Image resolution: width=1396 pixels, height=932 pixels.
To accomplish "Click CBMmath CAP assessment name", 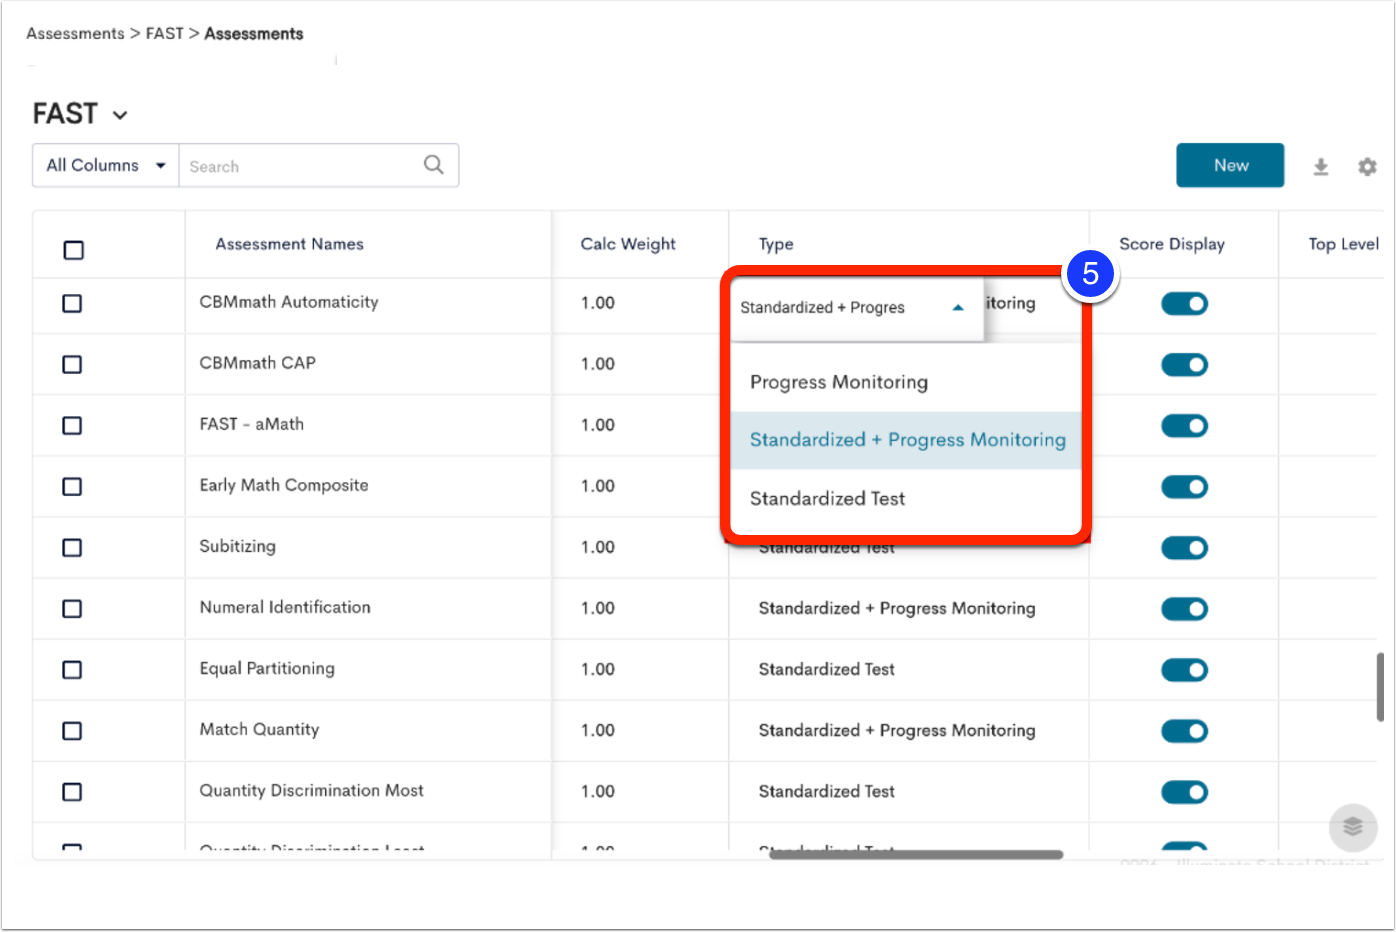I will pyautogui.click(x=257, y=363).
